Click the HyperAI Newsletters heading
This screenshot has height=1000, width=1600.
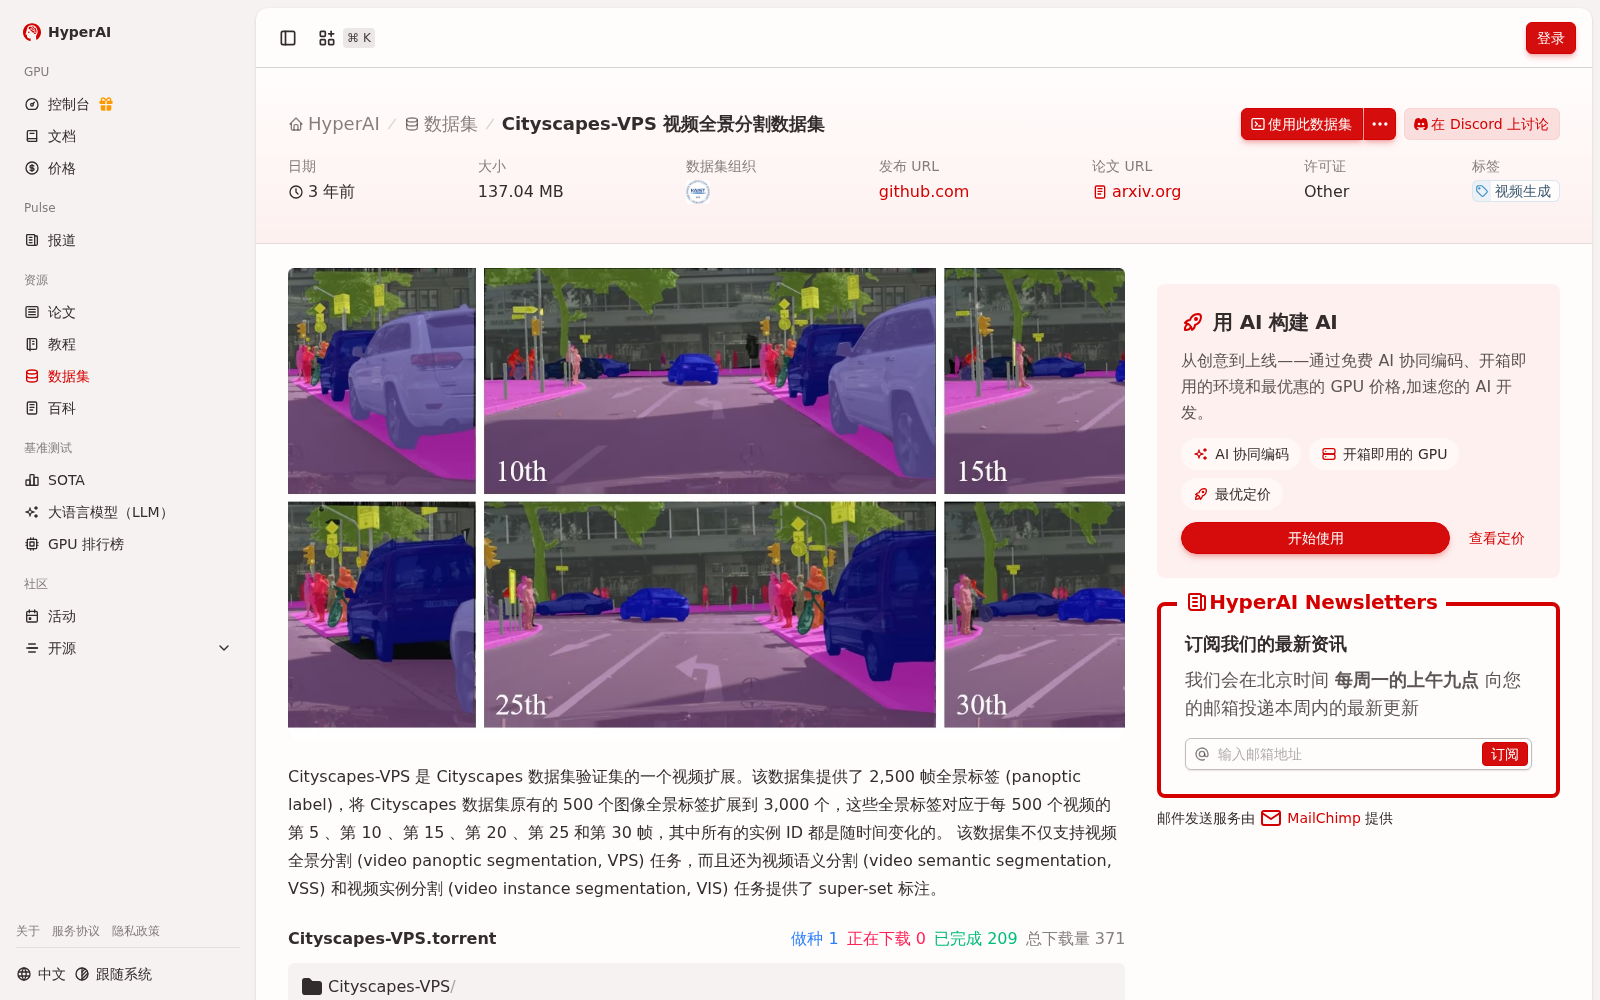click(x=1312, y=602)
